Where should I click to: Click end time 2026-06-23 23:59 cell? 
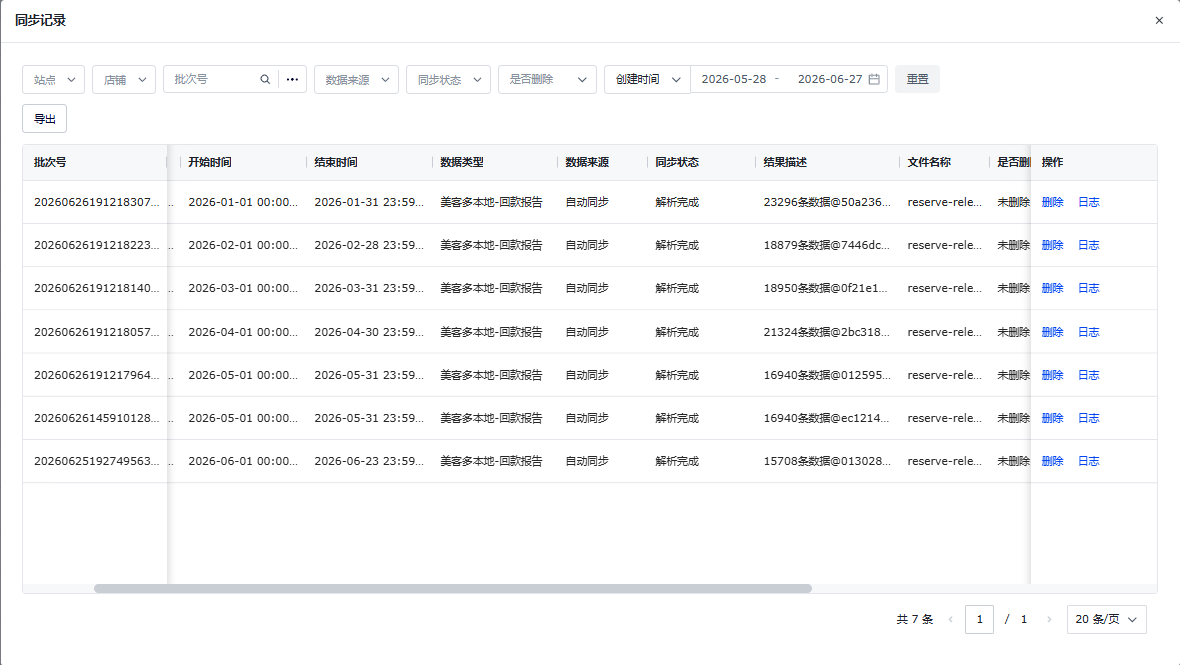(369, 461)
